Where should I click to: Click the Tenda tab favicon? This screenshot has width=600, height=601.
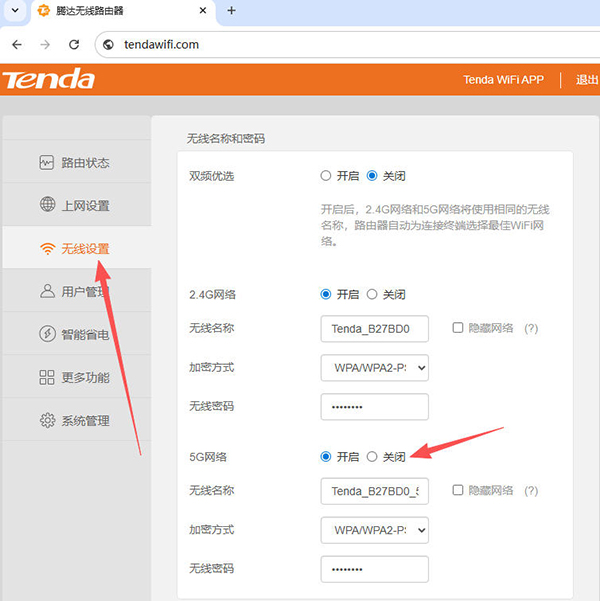(43, 10)
